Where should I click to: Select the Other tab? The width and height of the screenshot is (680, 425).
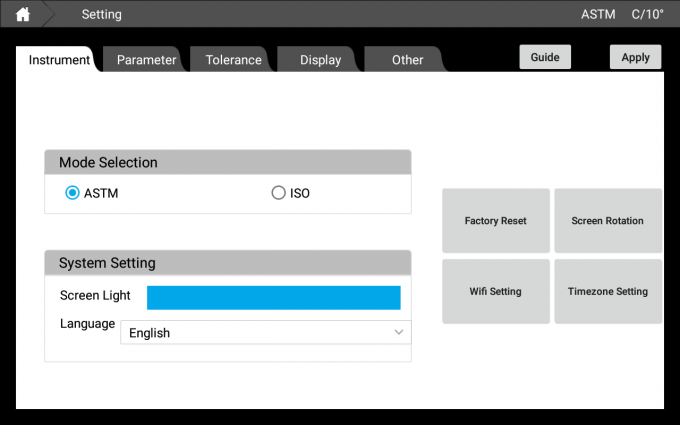click(x=407, y=60)
